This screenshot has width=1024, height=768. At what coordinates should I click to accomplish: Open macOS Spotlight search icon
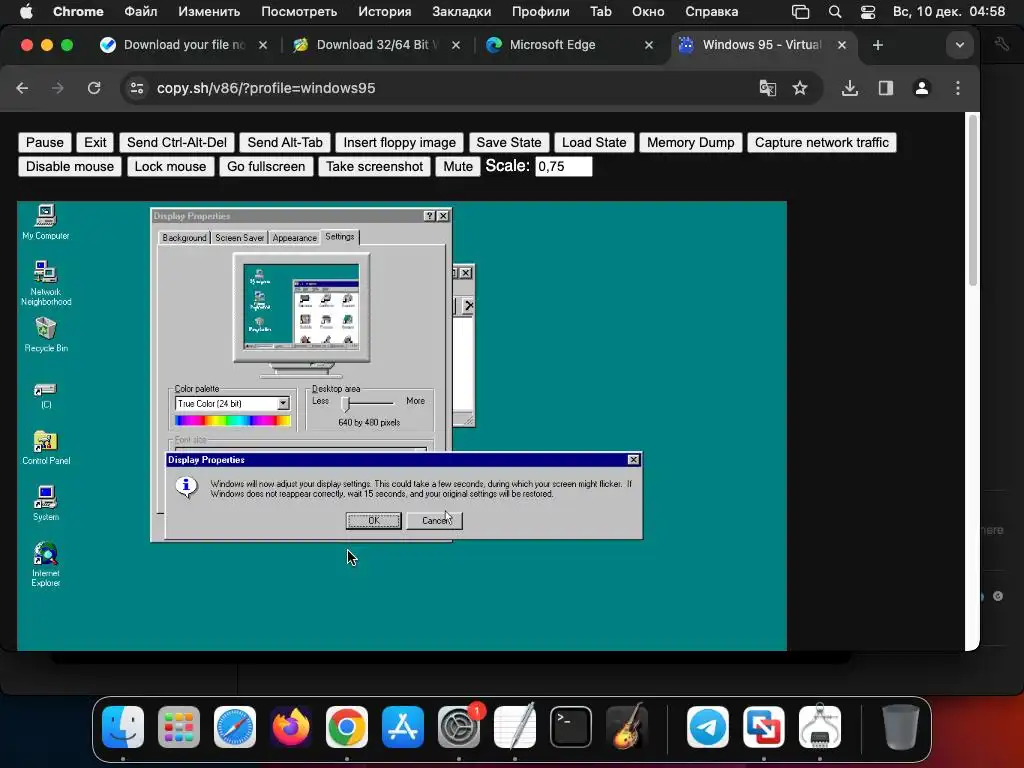tap(835, 12)
